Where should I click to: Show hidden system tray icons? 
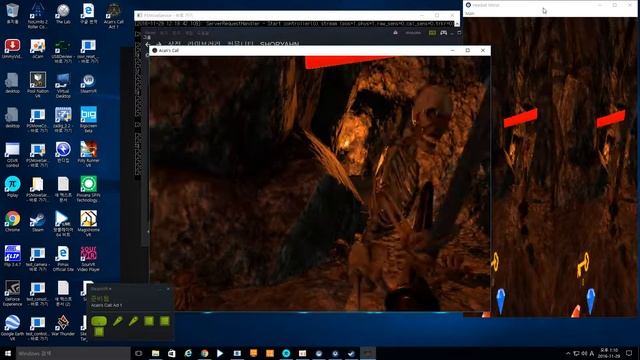point(568,353)
